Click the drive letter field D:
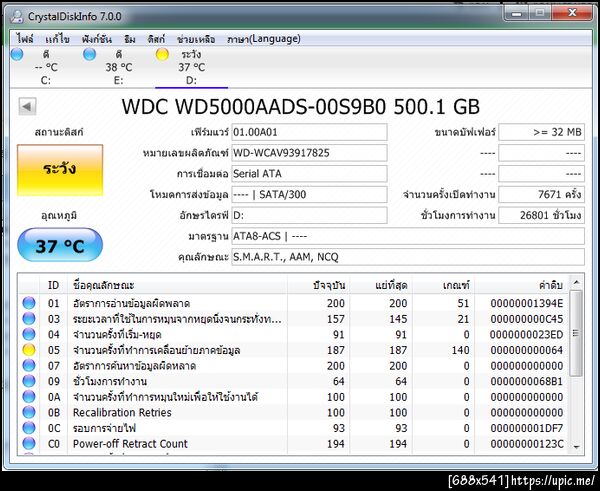 point(309,215)
